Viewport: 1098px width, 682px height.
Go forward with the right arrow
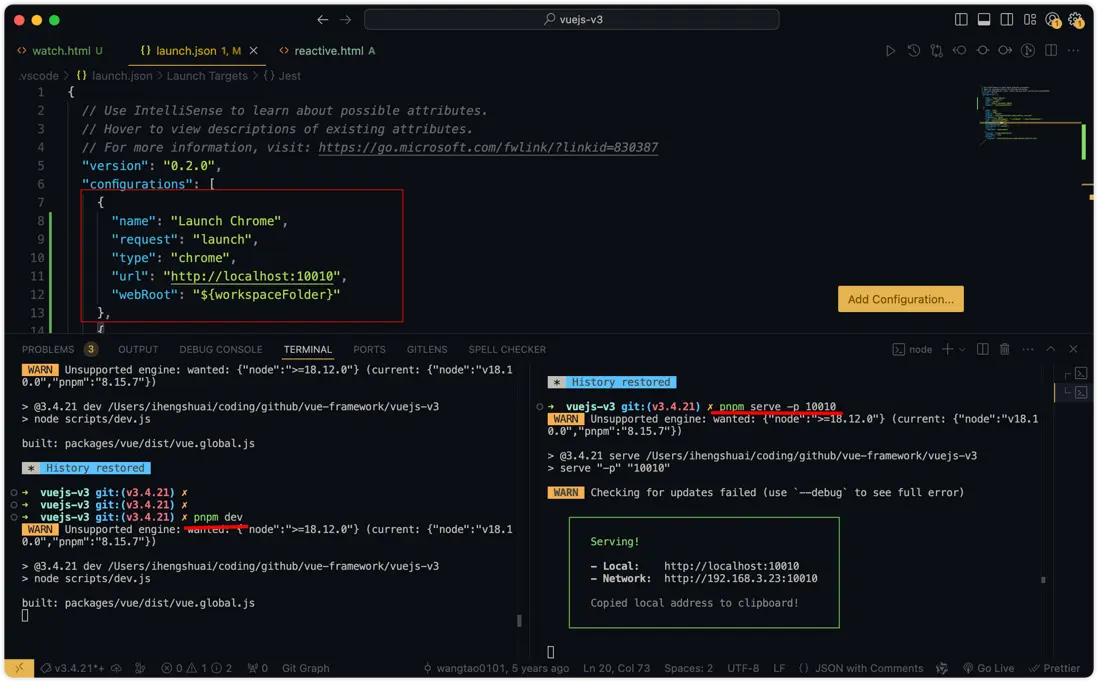345,20
